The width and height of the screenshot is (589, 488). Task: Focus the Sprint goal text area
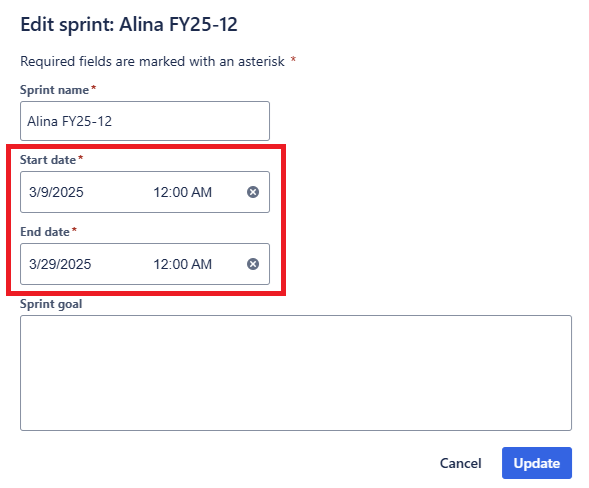point(296,373)
